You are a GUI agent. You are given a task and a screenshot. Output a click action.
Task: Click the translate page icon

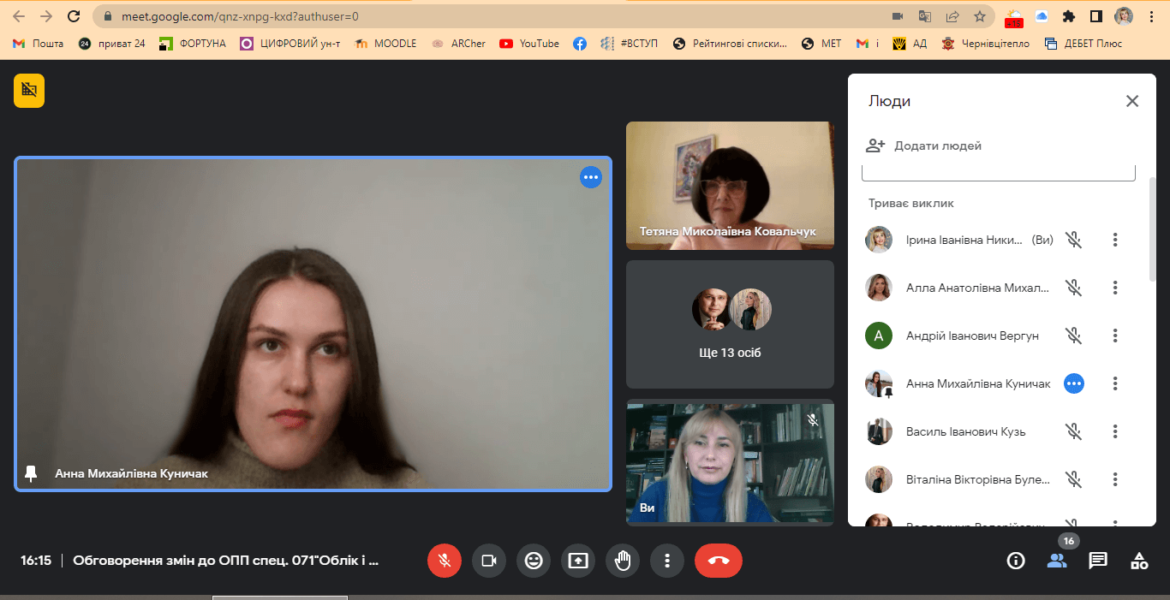(x=925, y=16)
